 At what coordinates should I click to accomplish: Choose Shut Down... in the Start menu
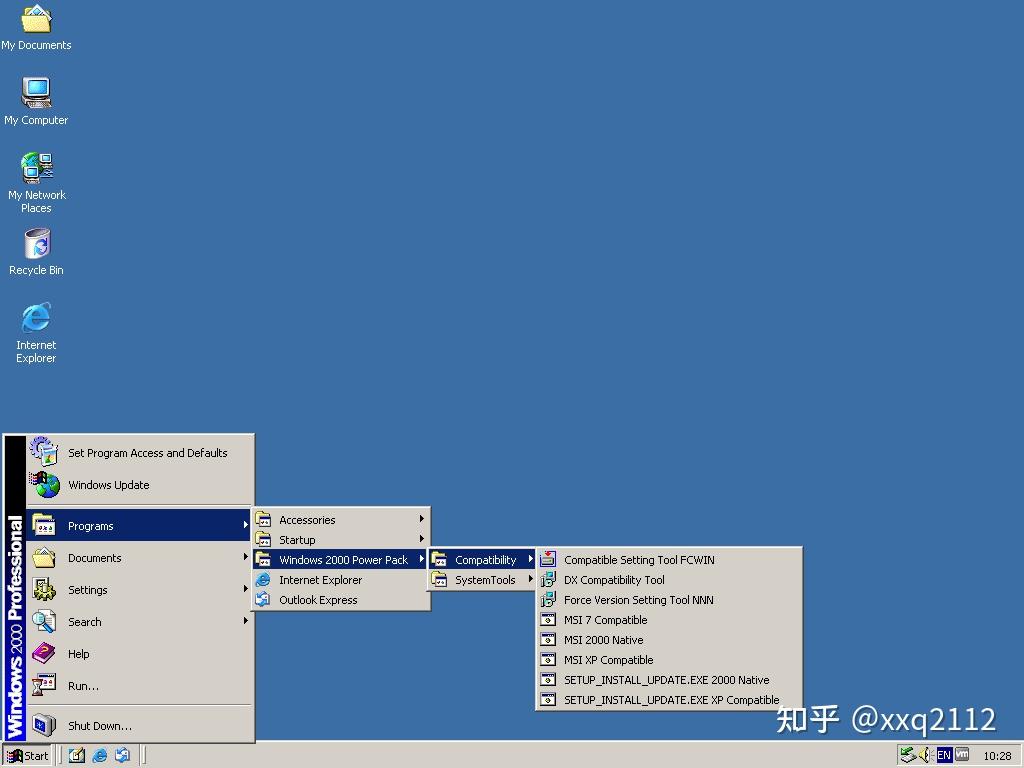tap(140, 725)
